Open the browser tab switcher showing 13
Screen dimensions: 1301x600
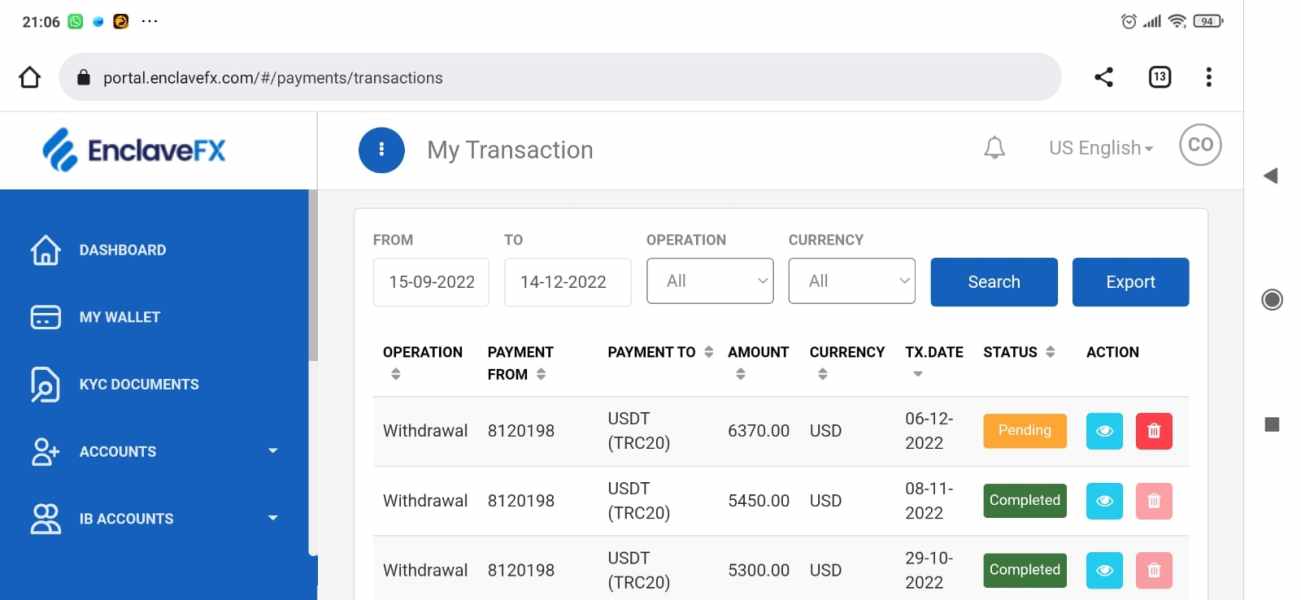point(1159,77)
